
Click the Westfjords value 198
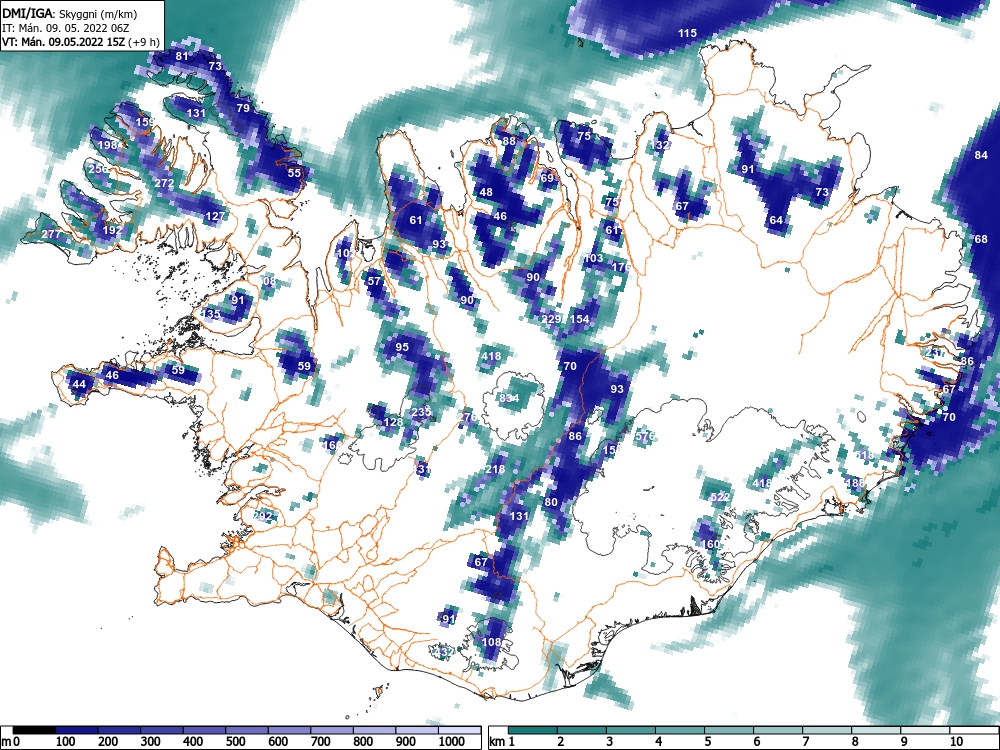click(108, 145)
